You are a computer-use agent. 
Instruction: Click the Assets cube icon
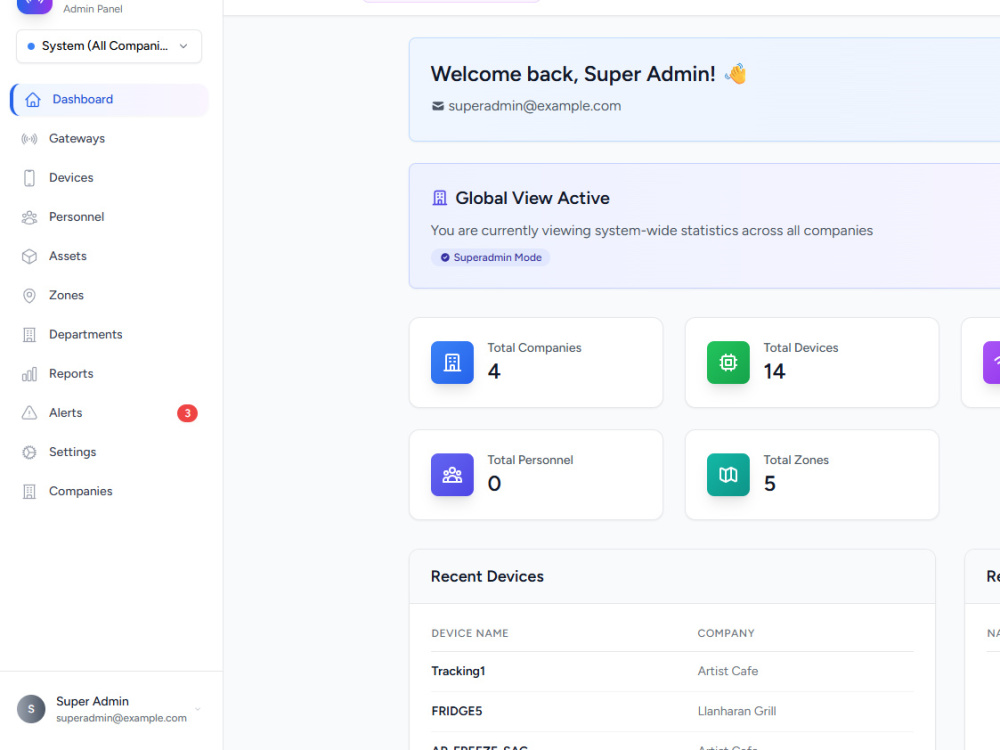click(x=29, y=256)
